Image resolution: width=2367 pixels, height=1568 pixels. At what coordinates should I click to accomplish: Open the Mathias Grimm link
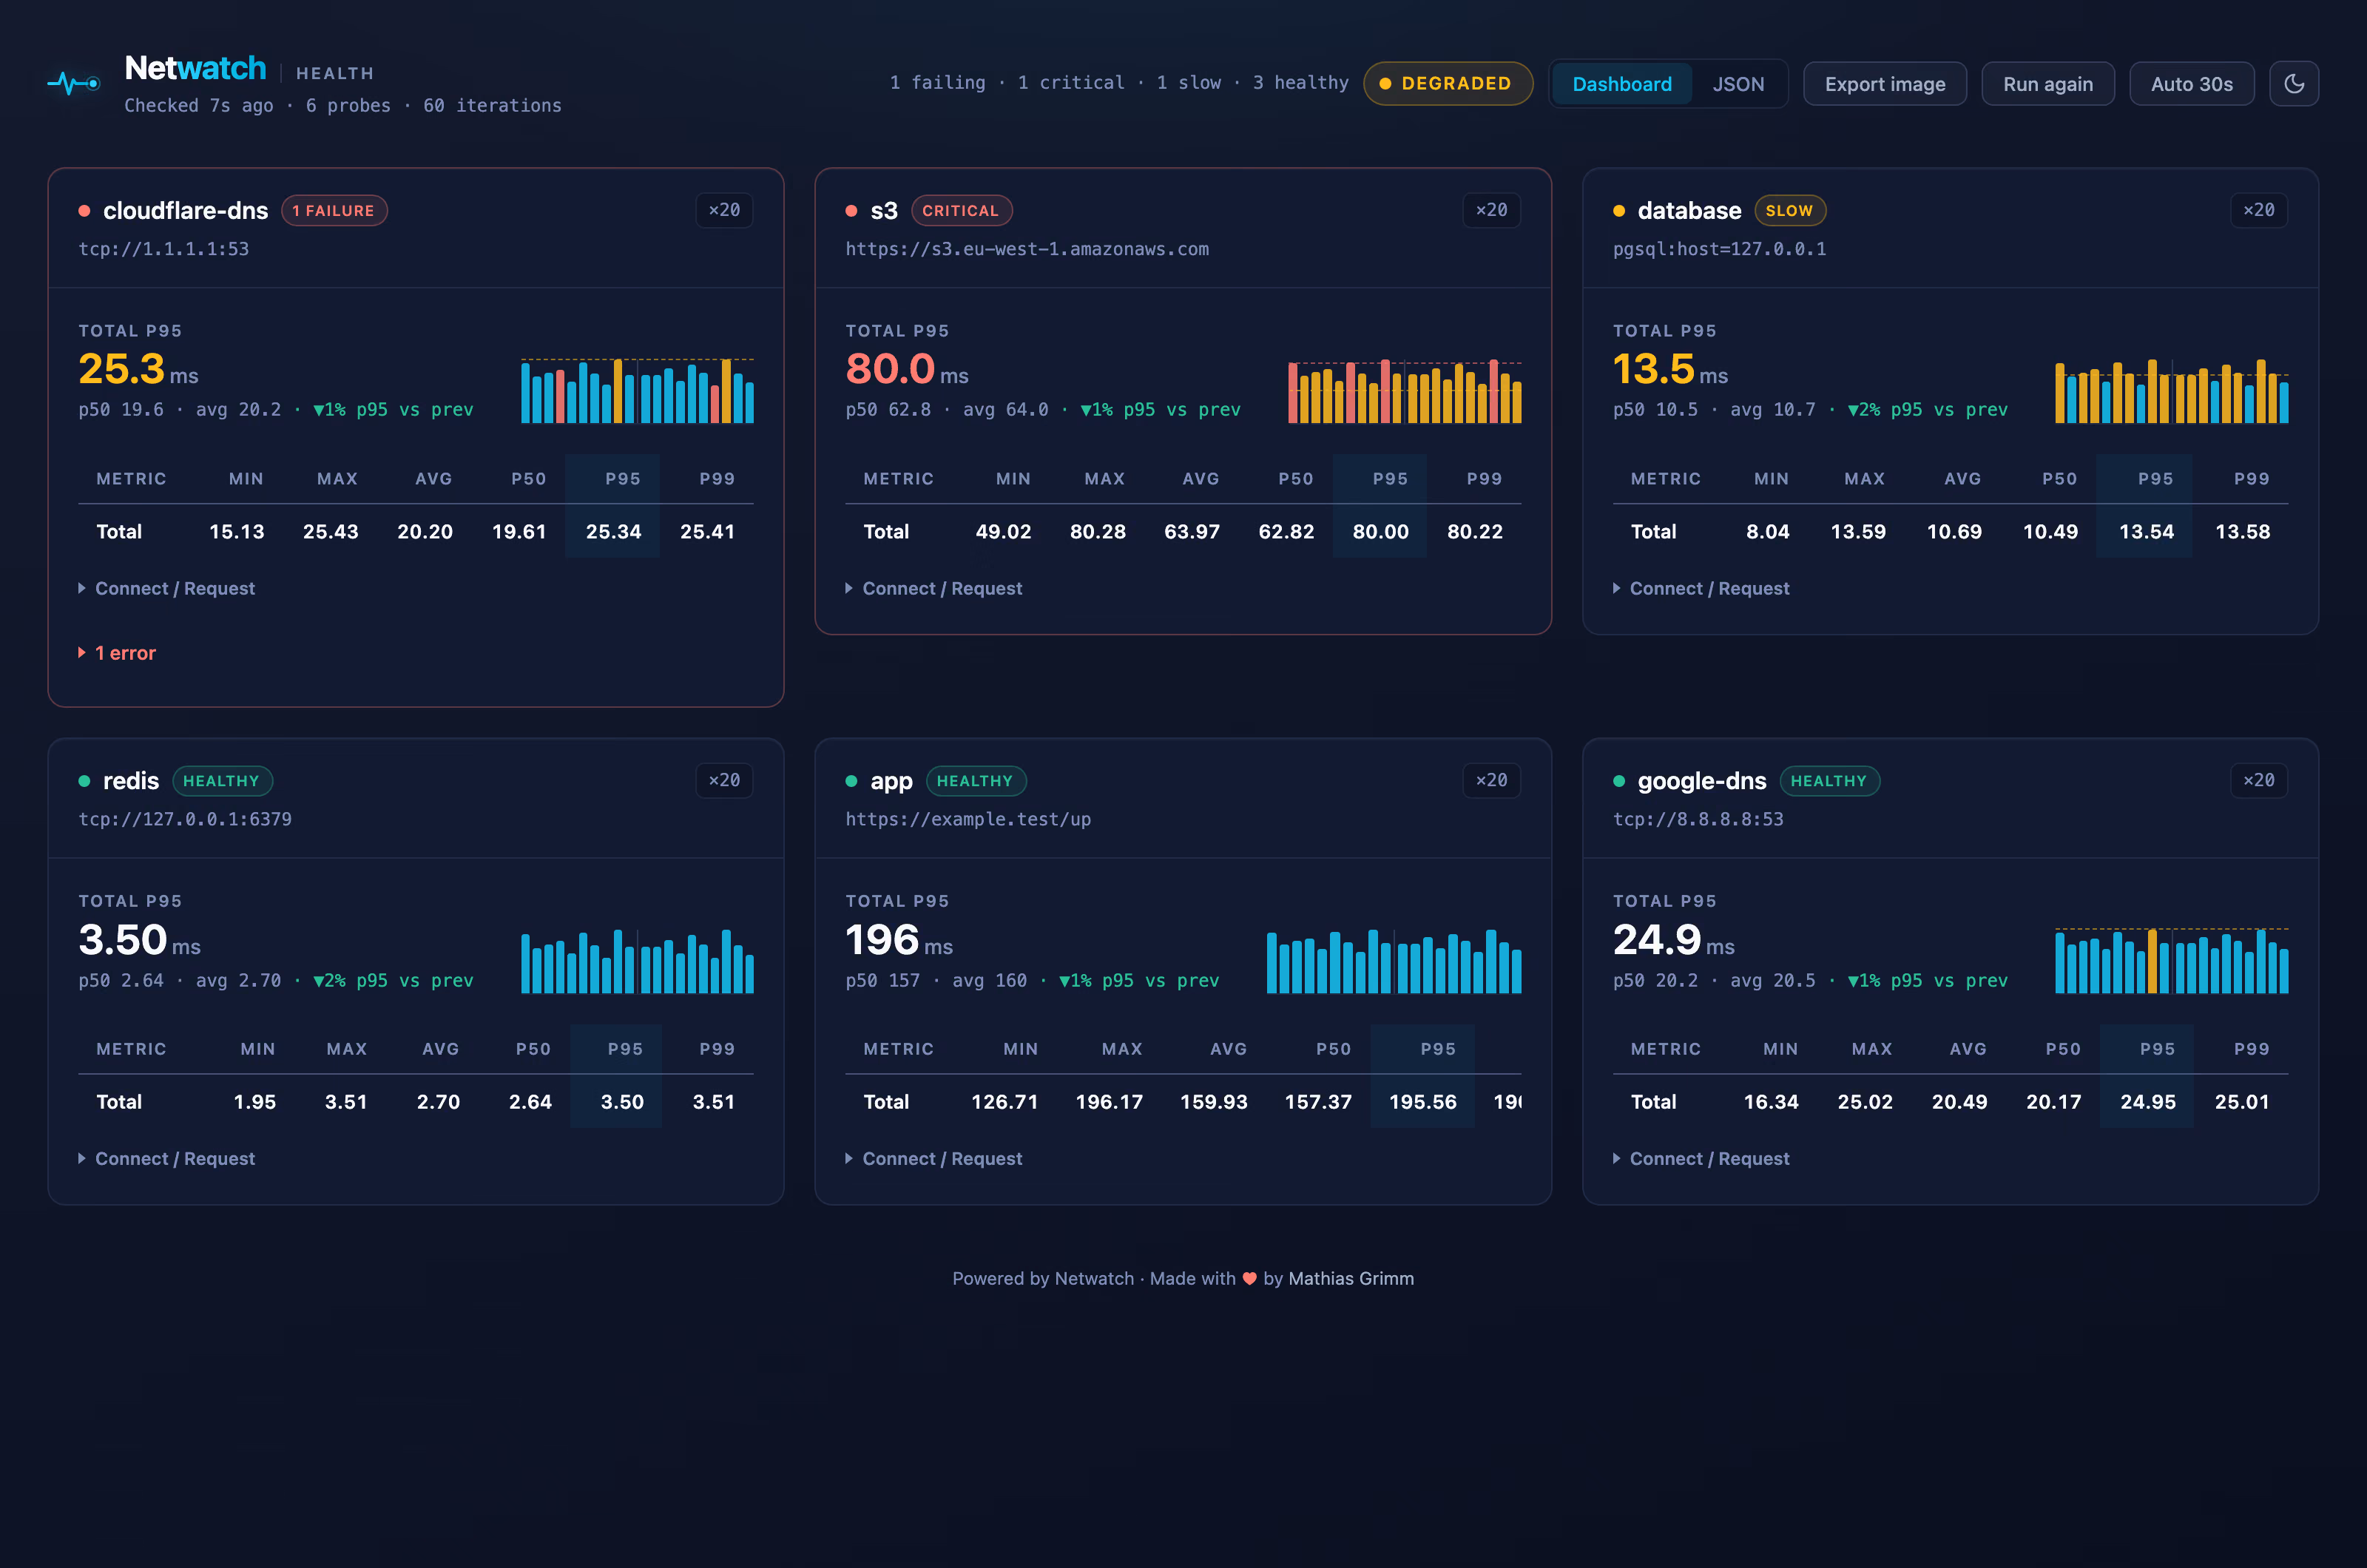click(x=1351, y=1278)
